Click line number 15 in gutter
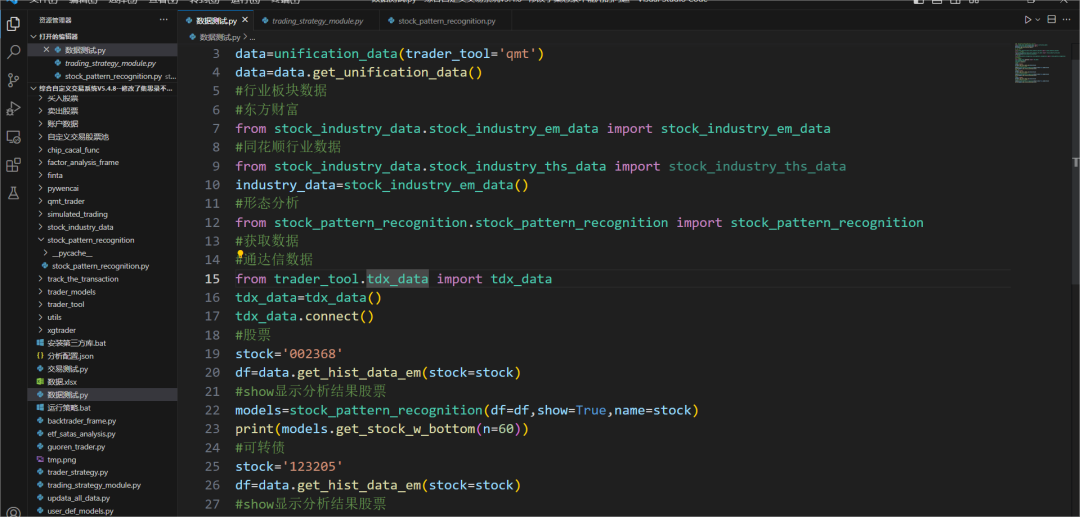Image resolution: width=1080 pixels, height=517 pixels. click(213, 279)
